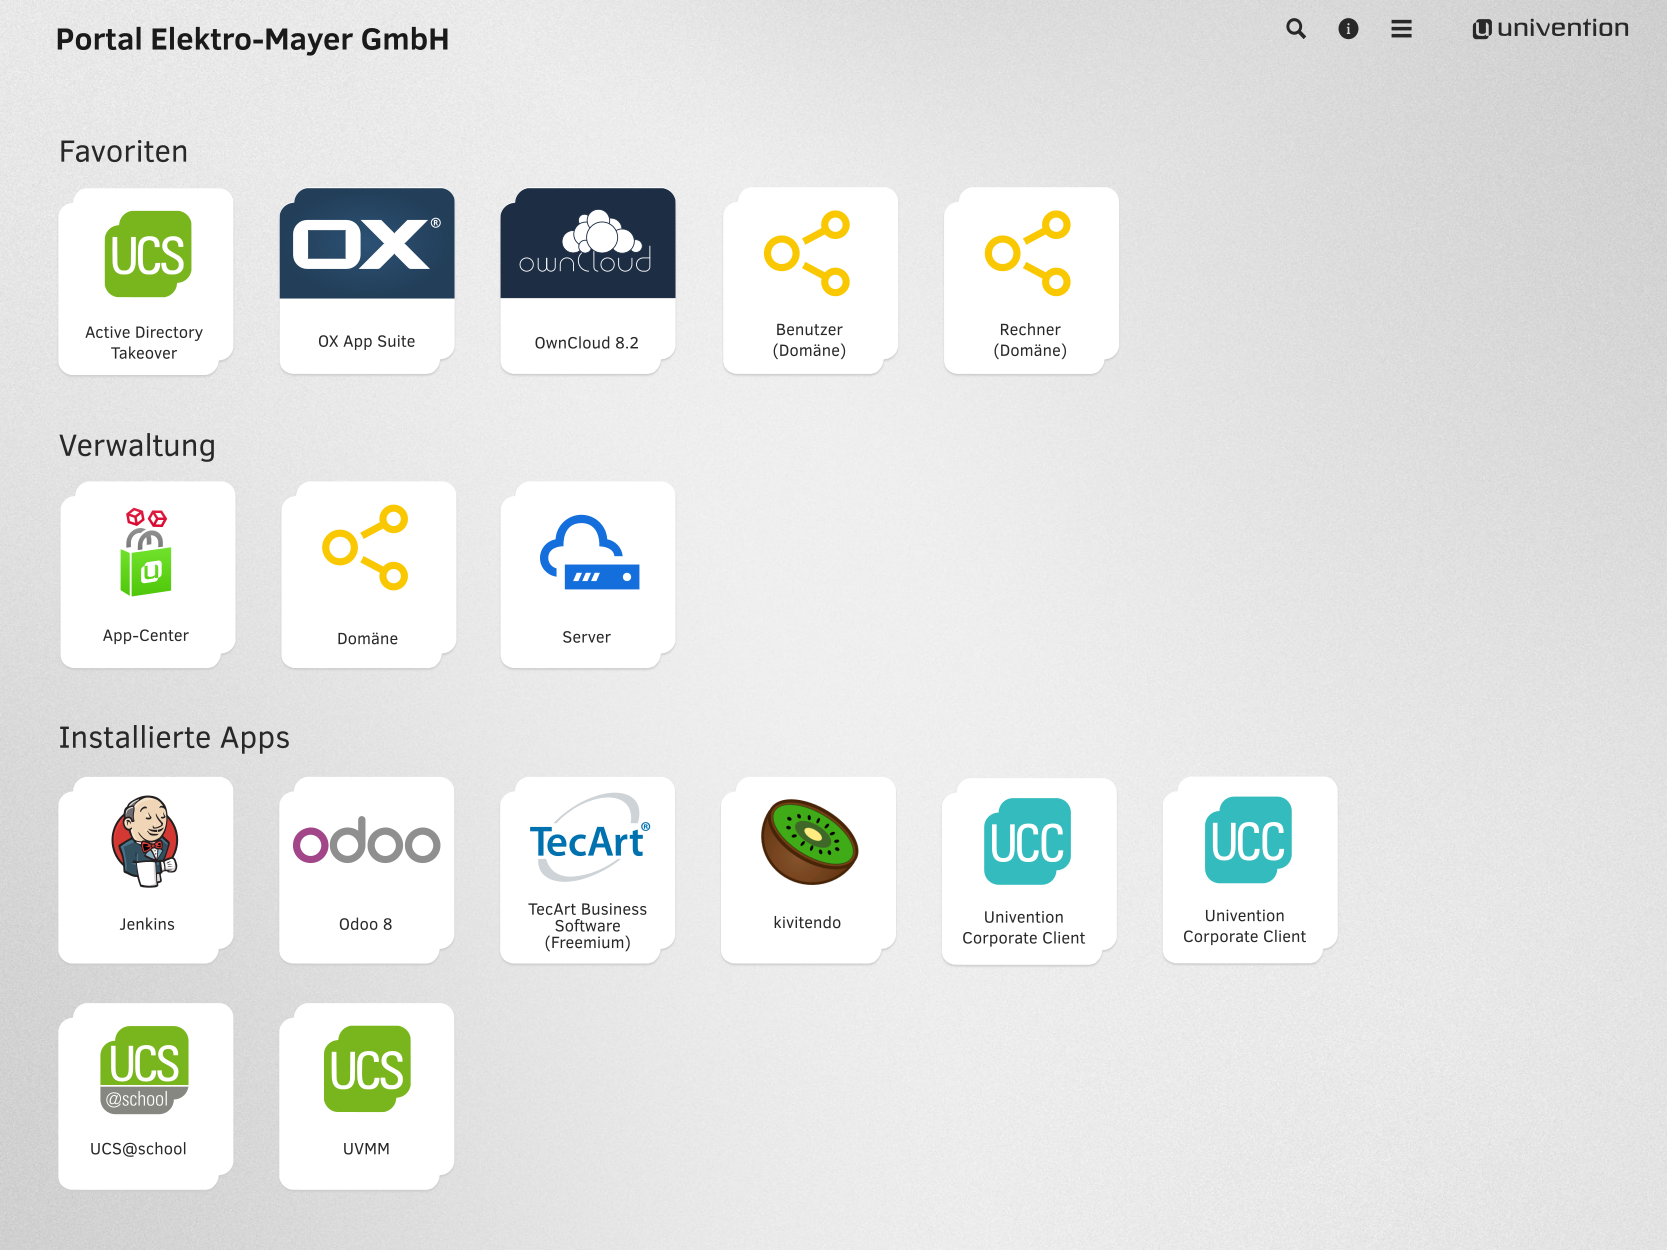Launch UCS@school app
The width and height of the screenshot is (1667, 1250).
pyautogui.click(x=146, y=1096)
